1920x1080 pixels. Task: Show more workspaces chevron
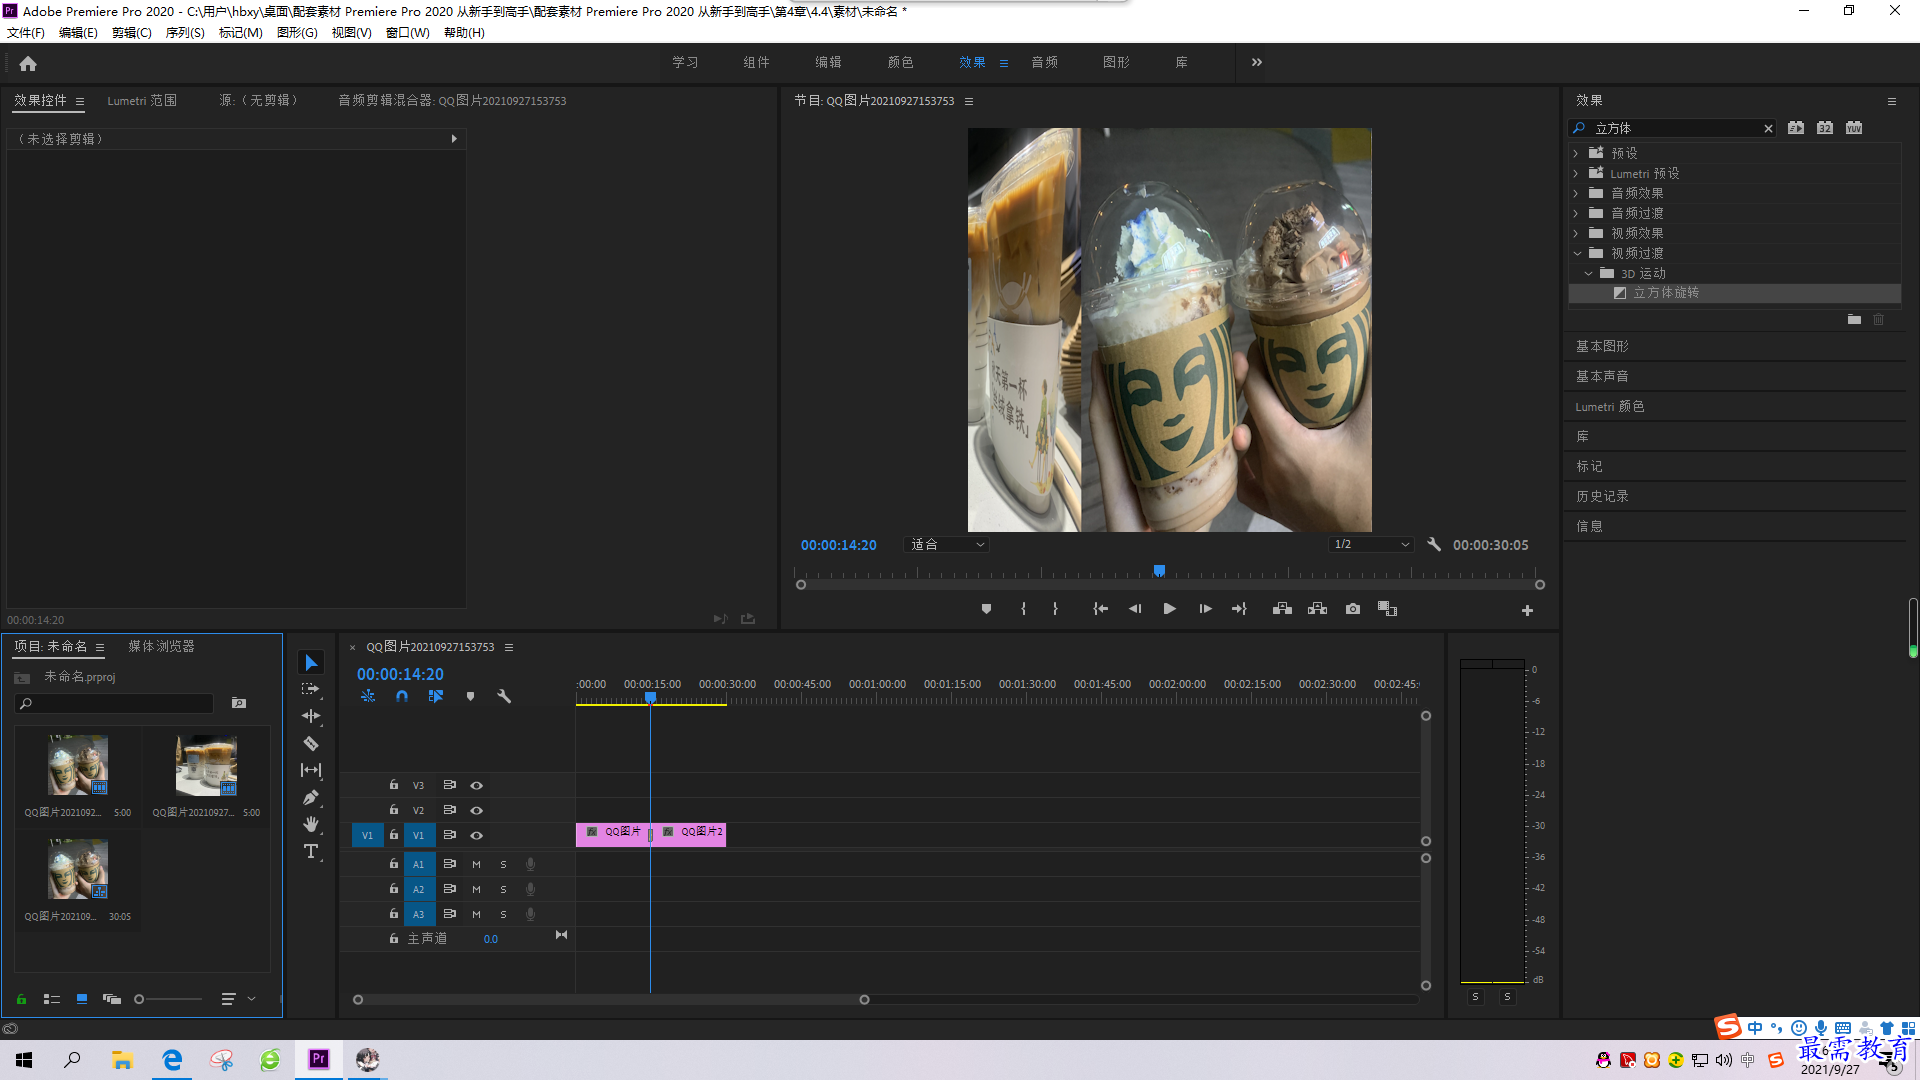point(1256,62)
